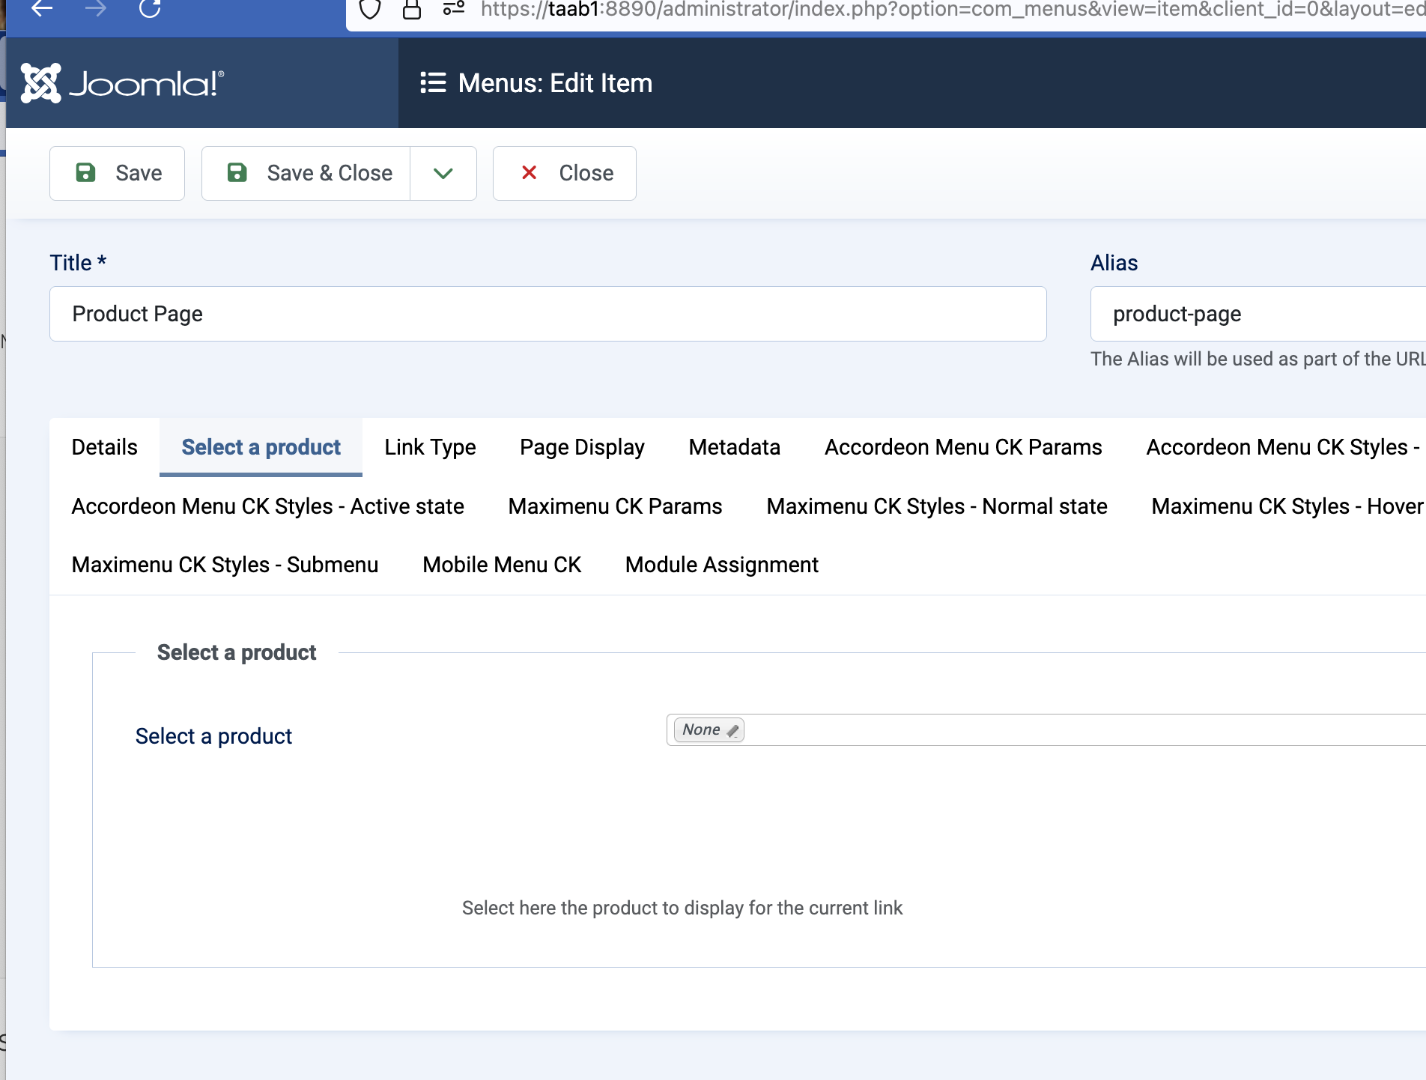Open Accordeon Menu CK Styles - Active state tab

point(268,506)
